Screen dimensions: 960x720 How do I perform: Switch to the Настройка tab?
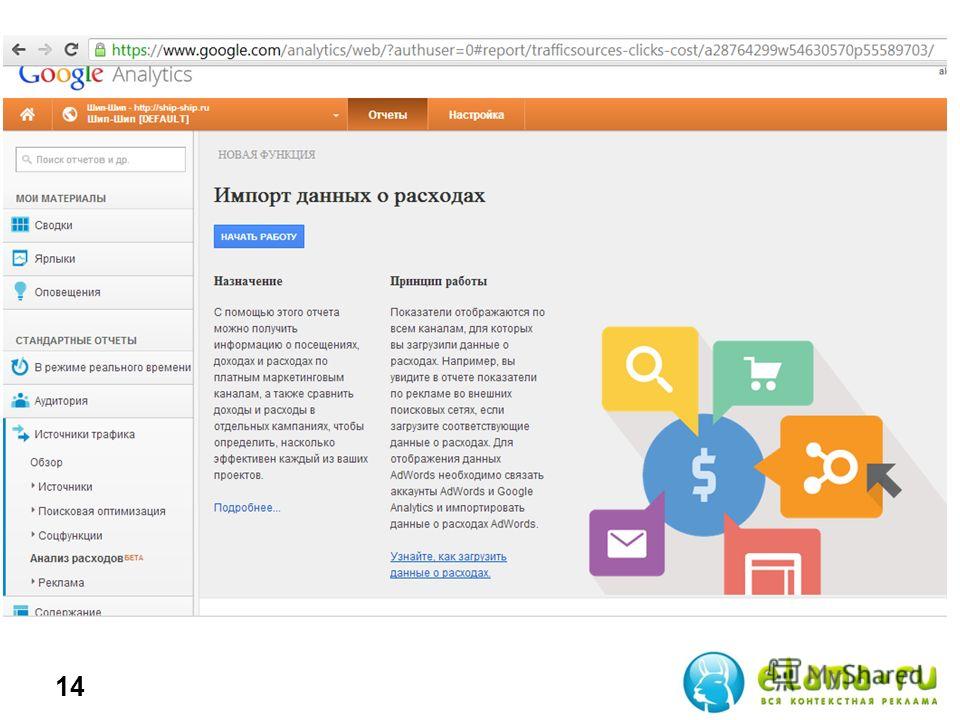click(x=476, y=114)
